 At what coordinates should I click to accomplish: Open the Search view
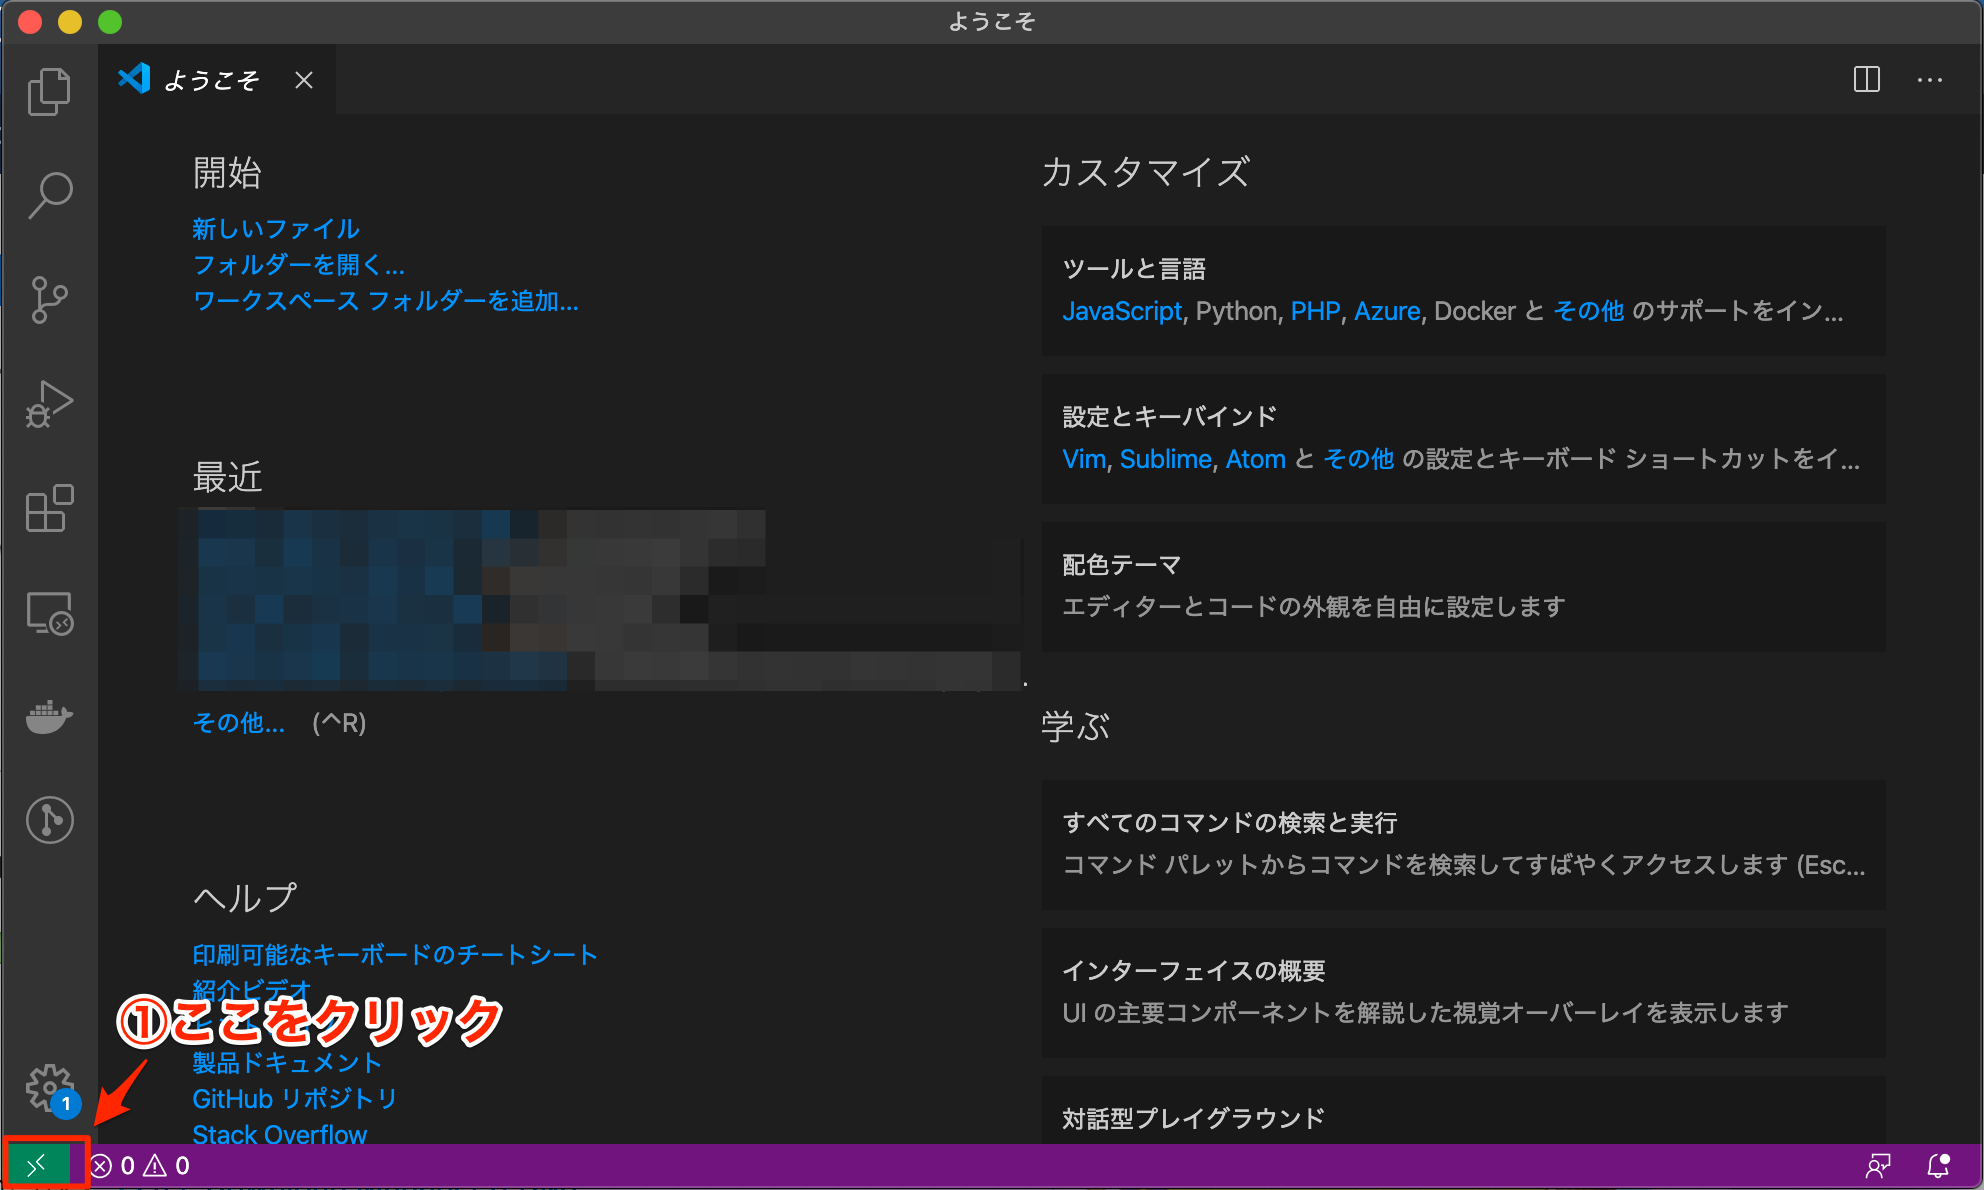pos(49,196)
